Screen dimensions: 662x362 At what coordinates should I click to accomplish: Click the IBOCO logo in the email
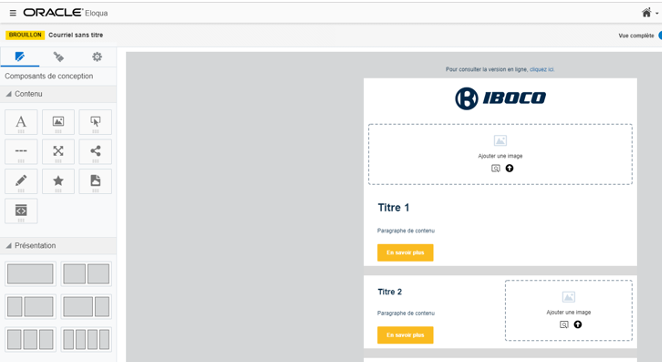(x=500, y=98)
